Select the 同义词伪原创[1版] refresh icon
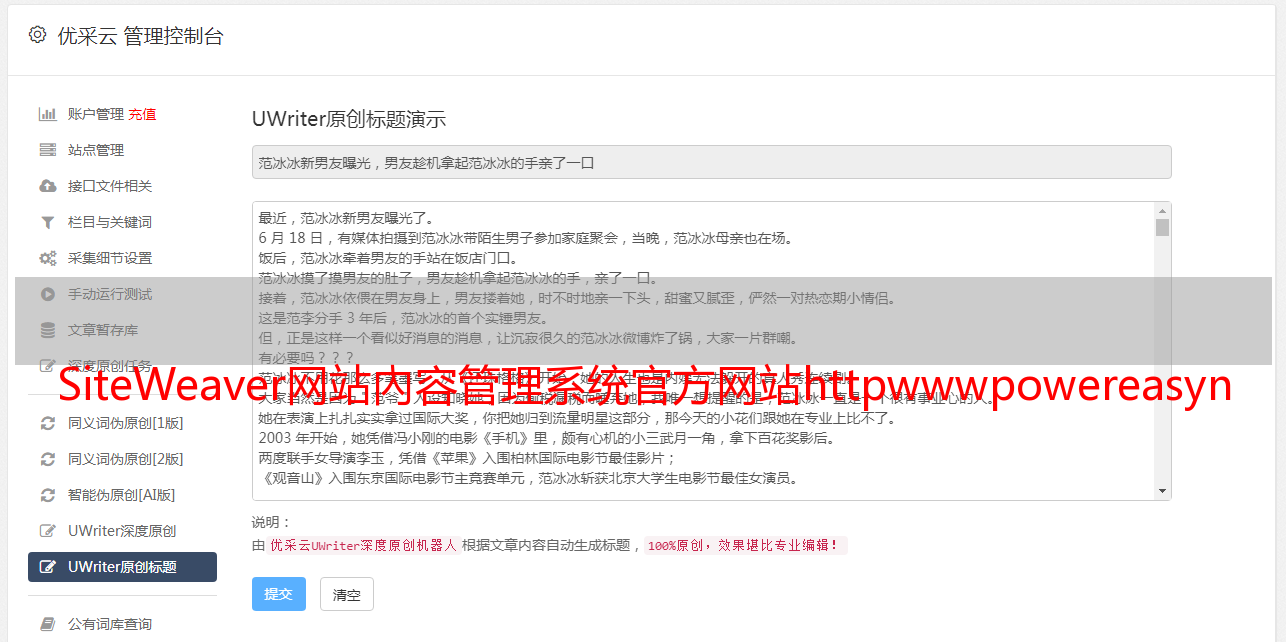This screenshot has height=642, width=1286. [x=47, y=423]
